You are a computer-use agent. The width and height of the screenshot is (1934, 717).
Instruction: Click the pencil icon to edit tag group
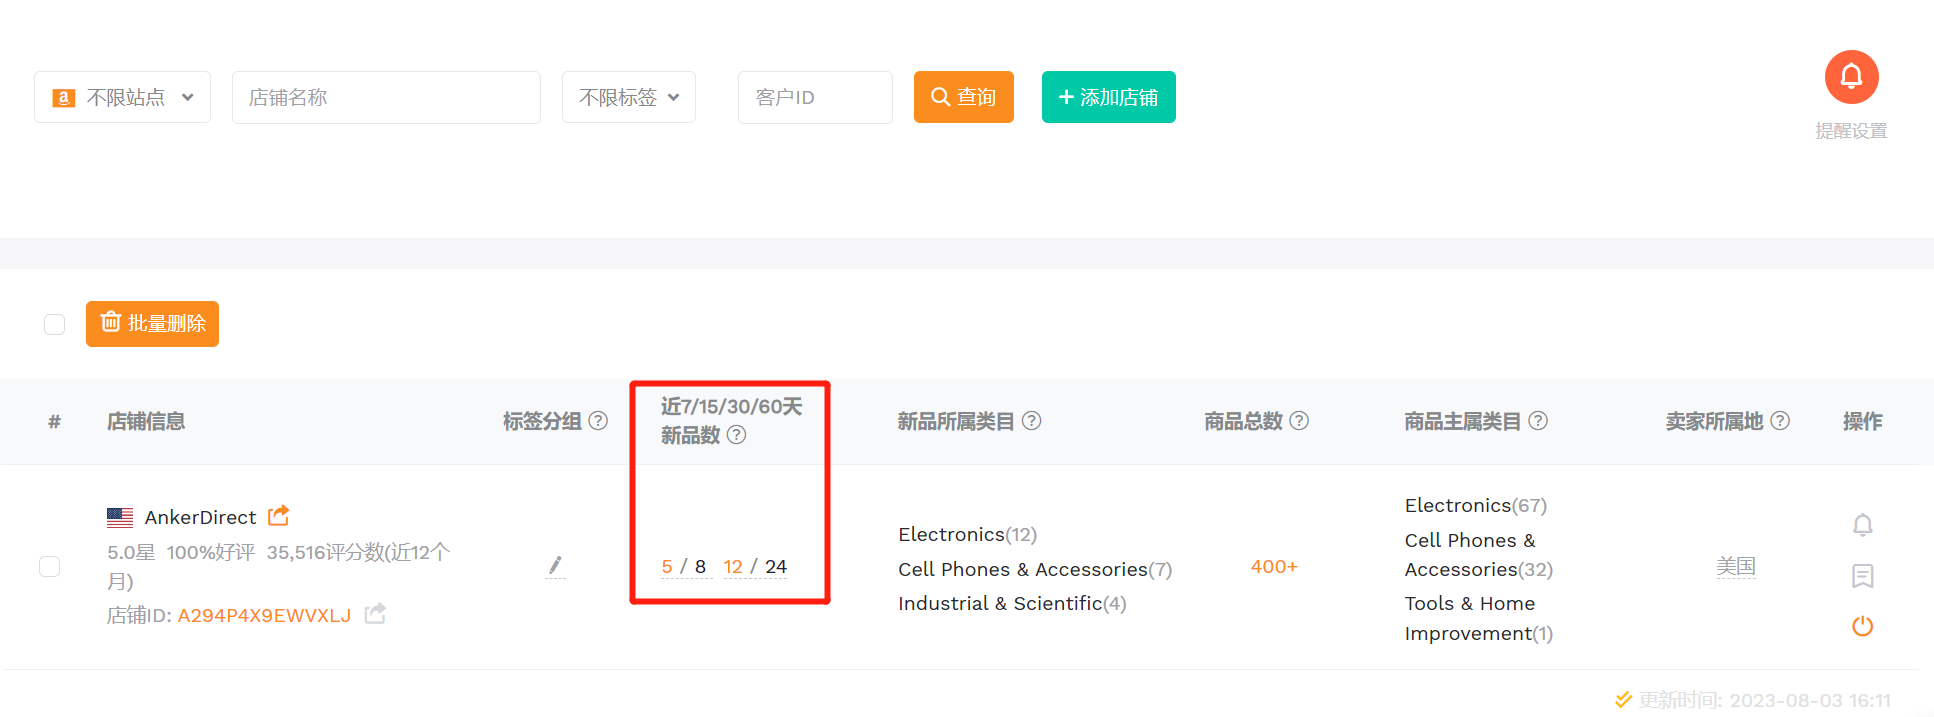[555, 566]
